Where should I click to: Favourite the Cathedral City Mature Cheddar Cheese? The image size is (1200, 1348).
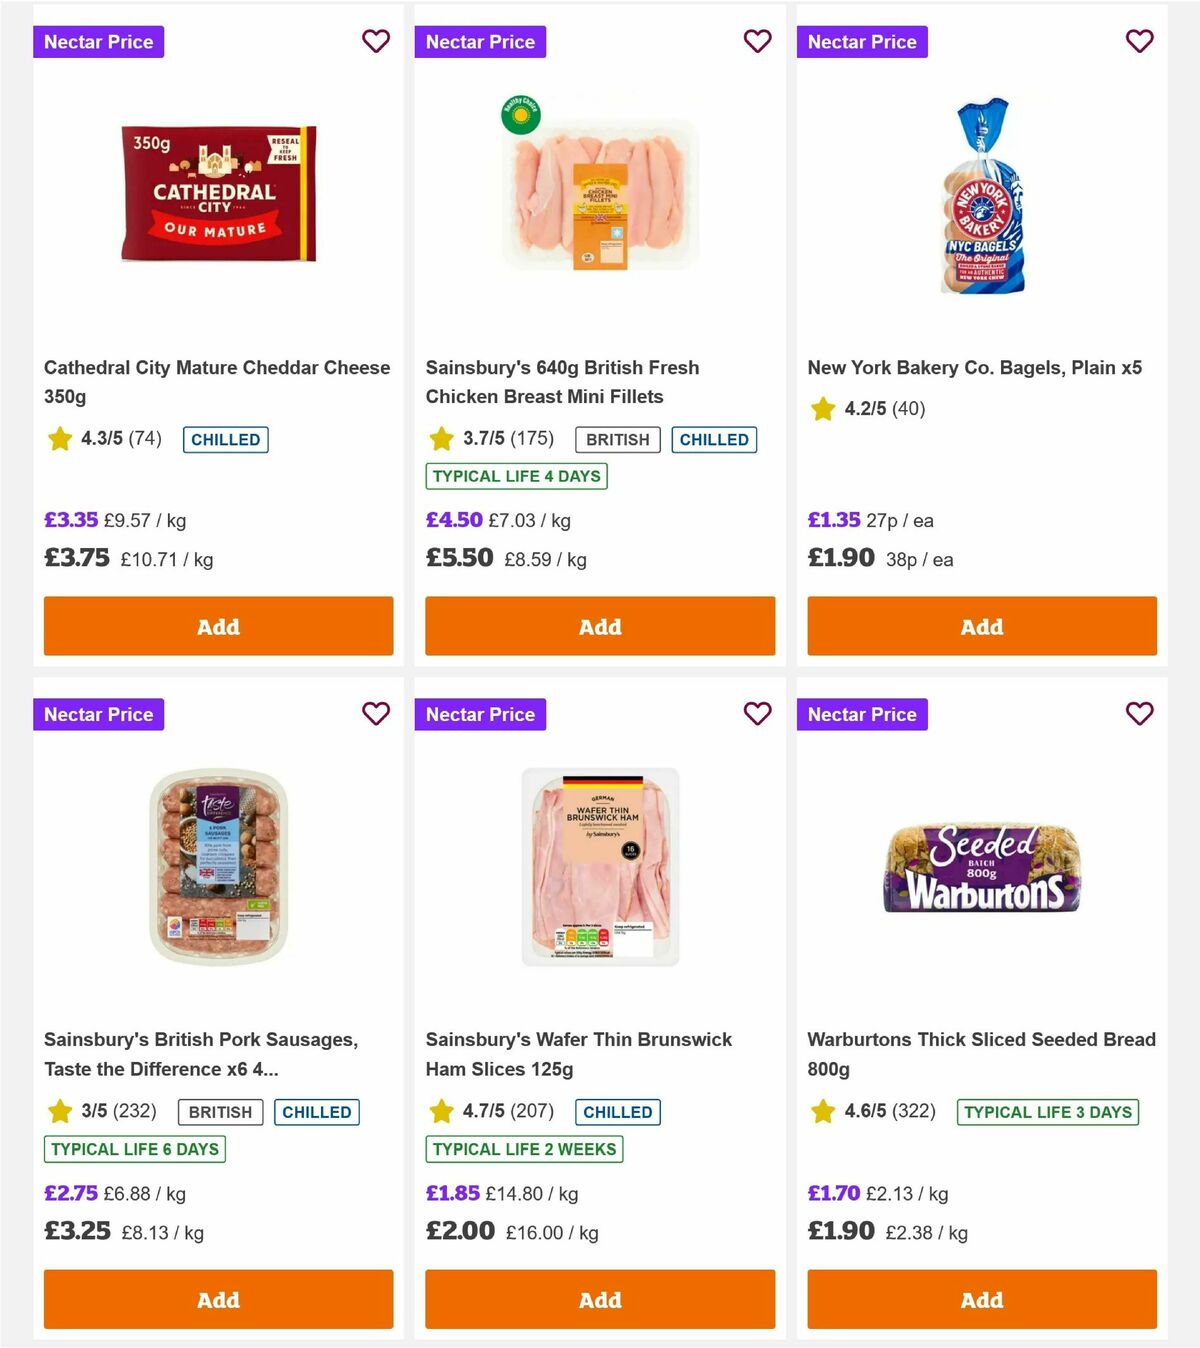click(x=376, y=41)
